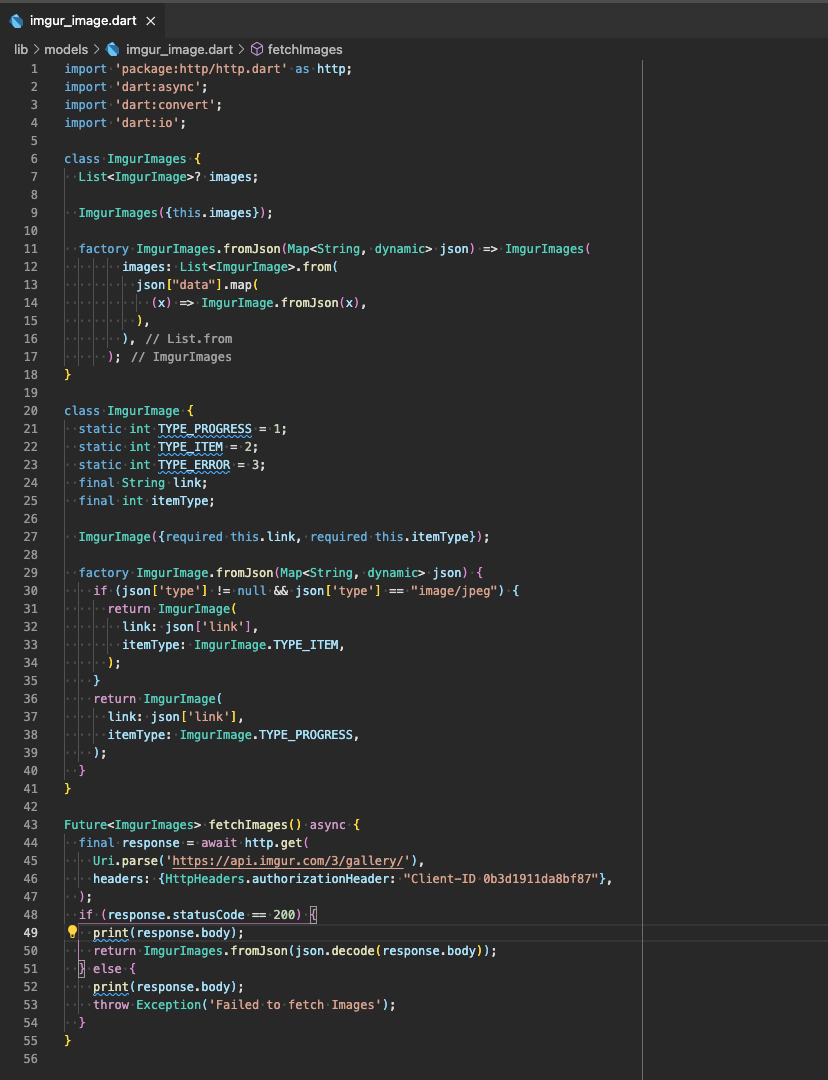This screenshot has height=1080, width=828.
Task: Click the TYPE_PROGRESS declaration on line 21
Action: point(205,429)
